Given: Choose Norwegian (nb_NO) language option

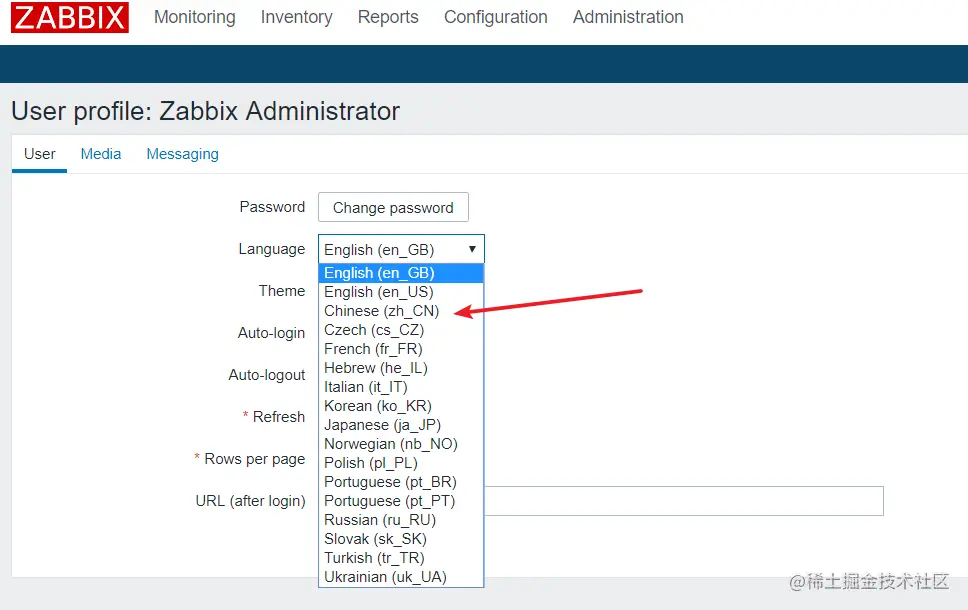Looking at the screenshot, I should (401, 444).
